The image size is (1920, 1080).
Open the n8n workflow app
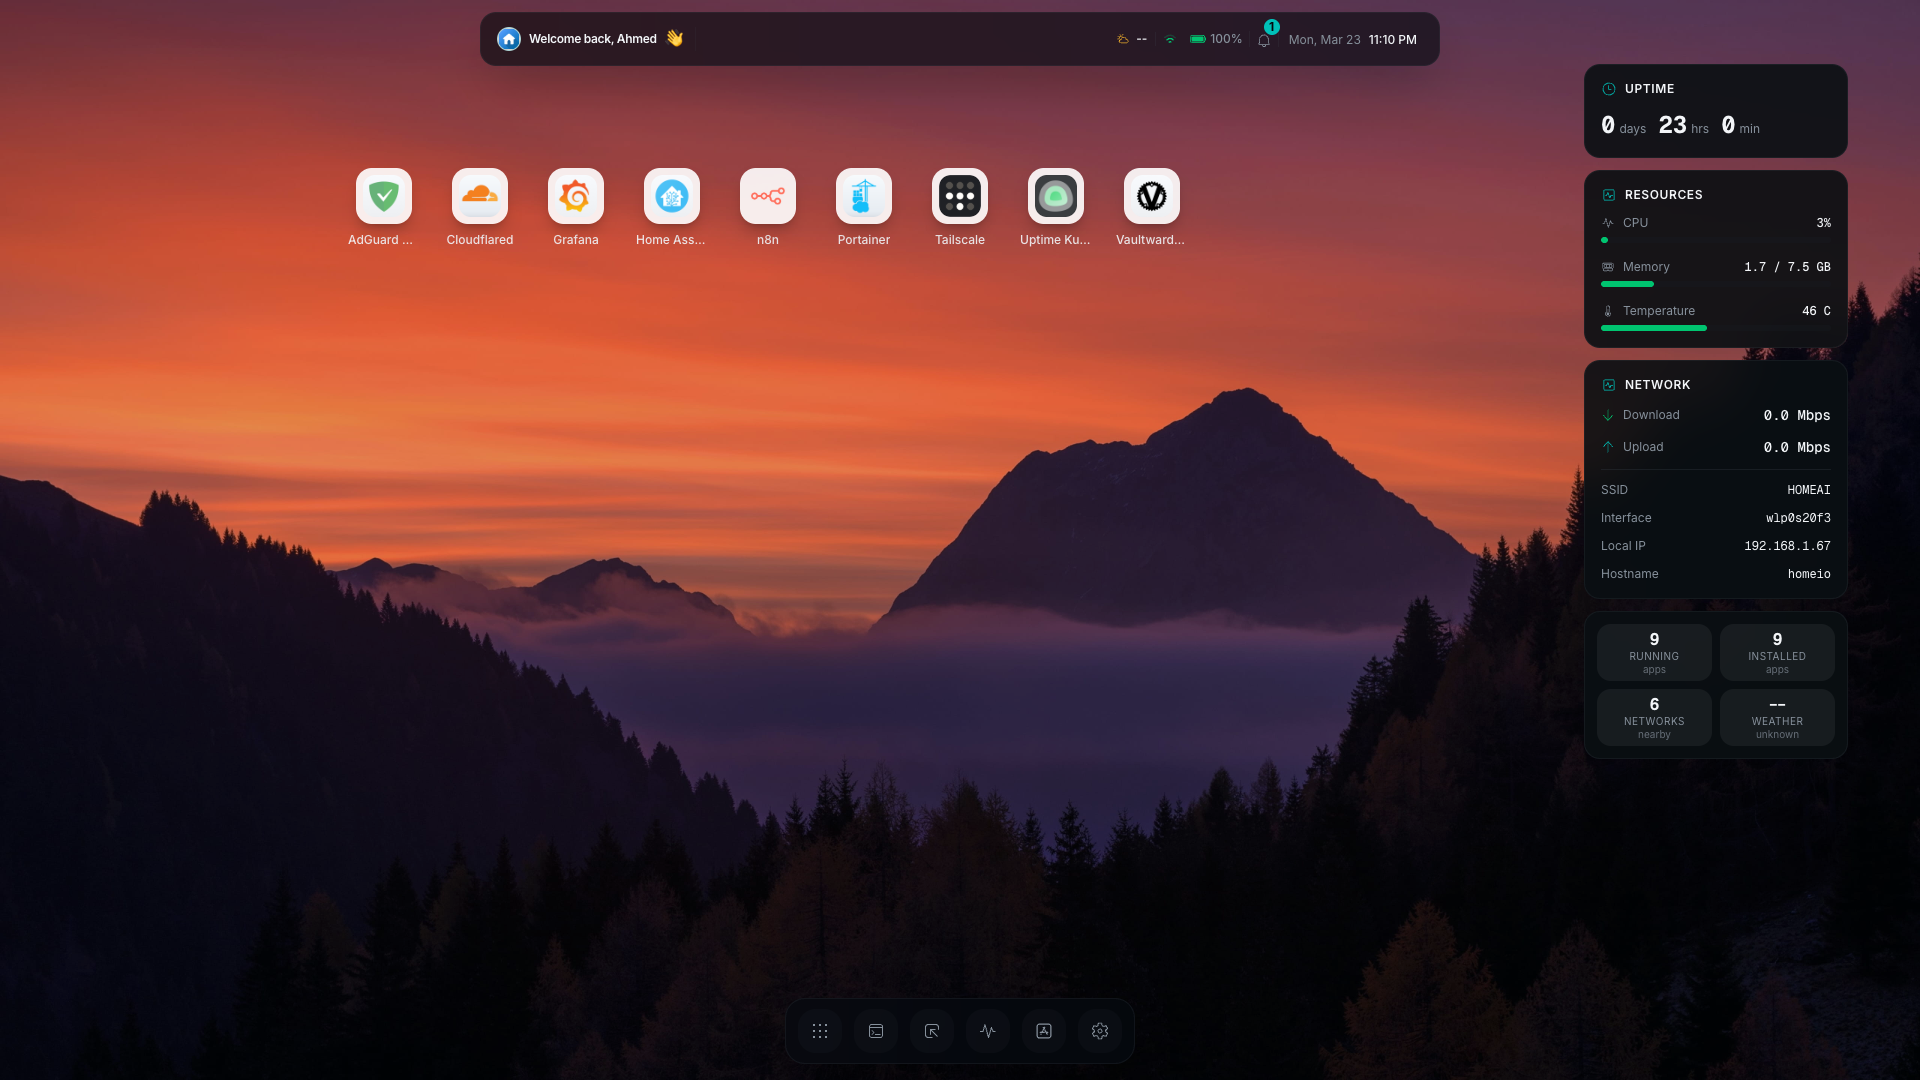tap(767, 196)
